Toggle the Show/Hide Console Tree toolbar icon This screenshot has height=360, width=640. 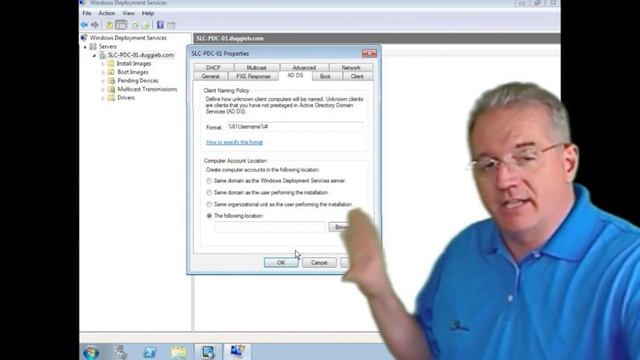point(121,25)
